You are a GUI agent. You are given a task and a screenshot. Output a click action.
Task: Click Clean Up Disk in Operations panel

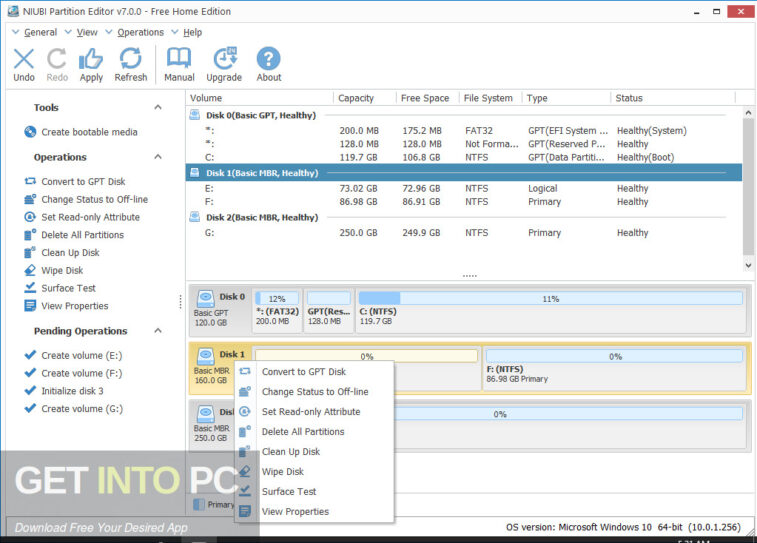70,252
